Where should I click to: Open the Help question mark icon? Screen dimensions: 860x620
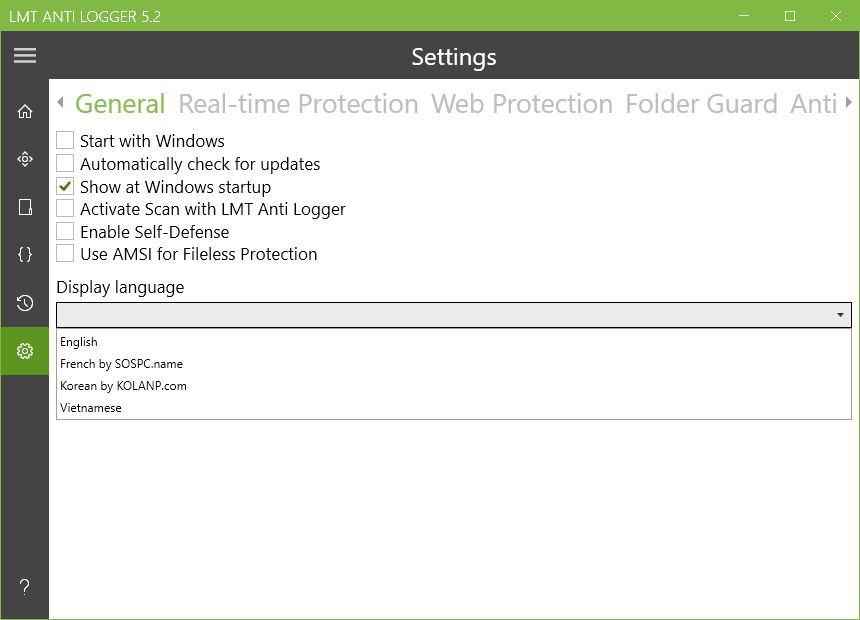(x=25, y=587)
